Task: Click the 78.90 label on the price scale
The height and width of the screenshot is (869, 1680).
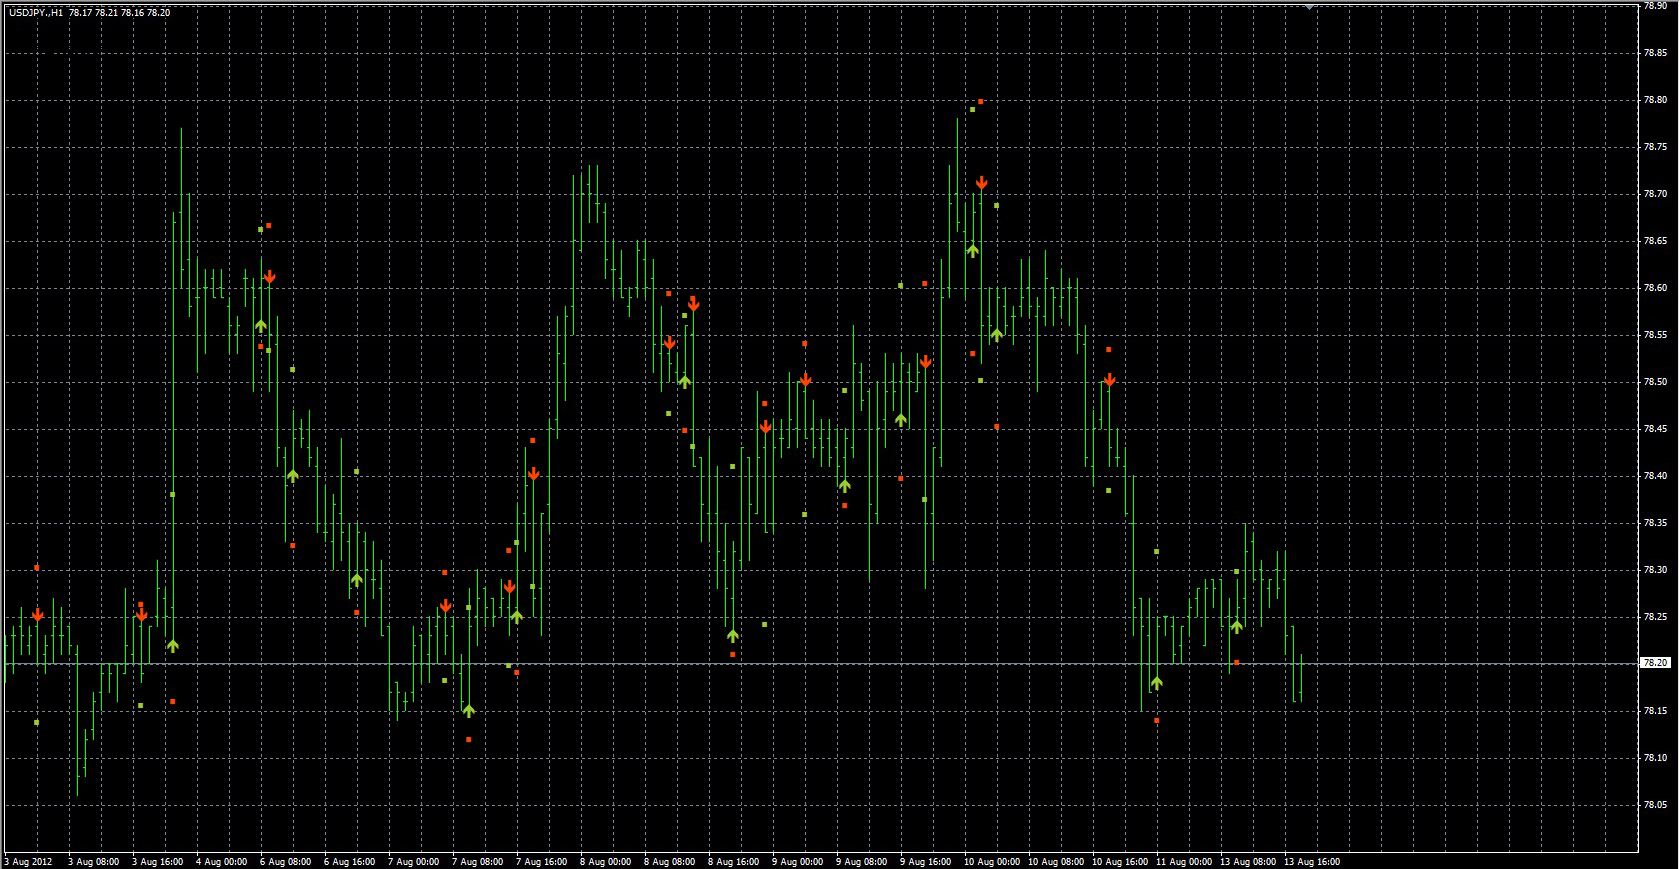Action: point(1655,6)
